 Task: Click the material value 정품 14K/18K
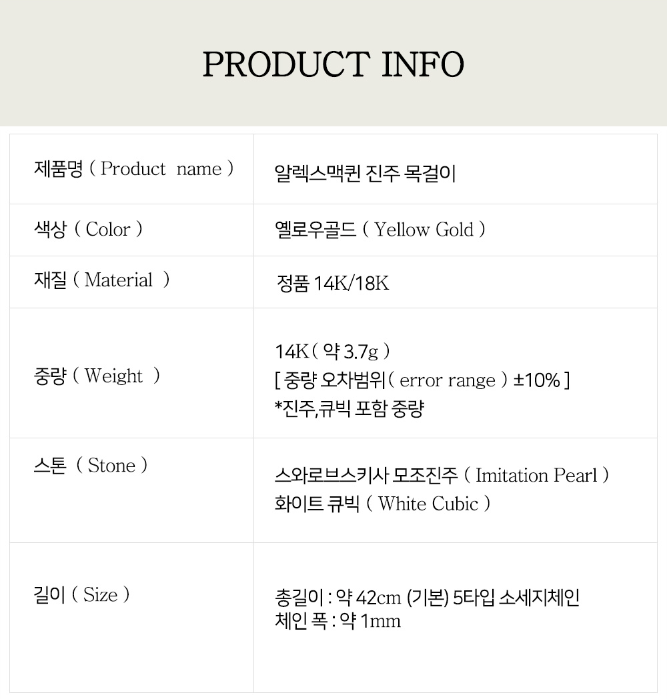click(x=332, y=283)
